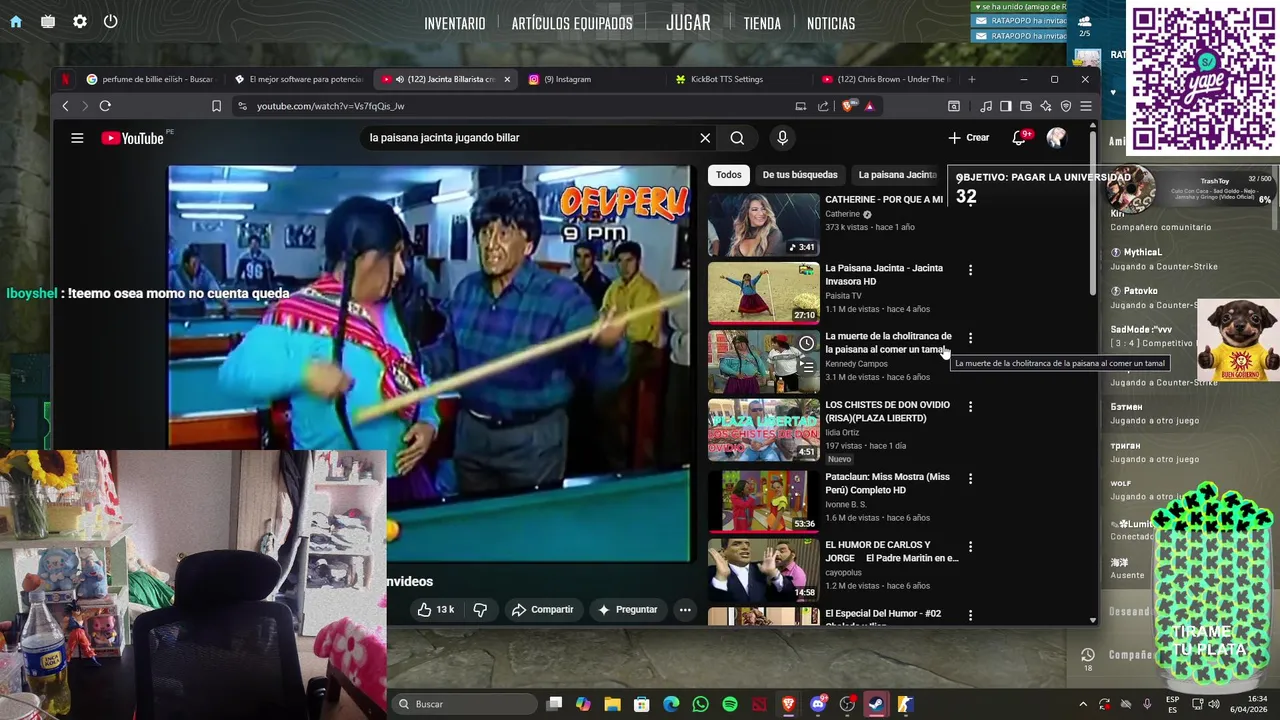This screenshot has width=1280, height=720.
Task: Click the Crear button on YouTube
Action: click(x=969, y=138)
